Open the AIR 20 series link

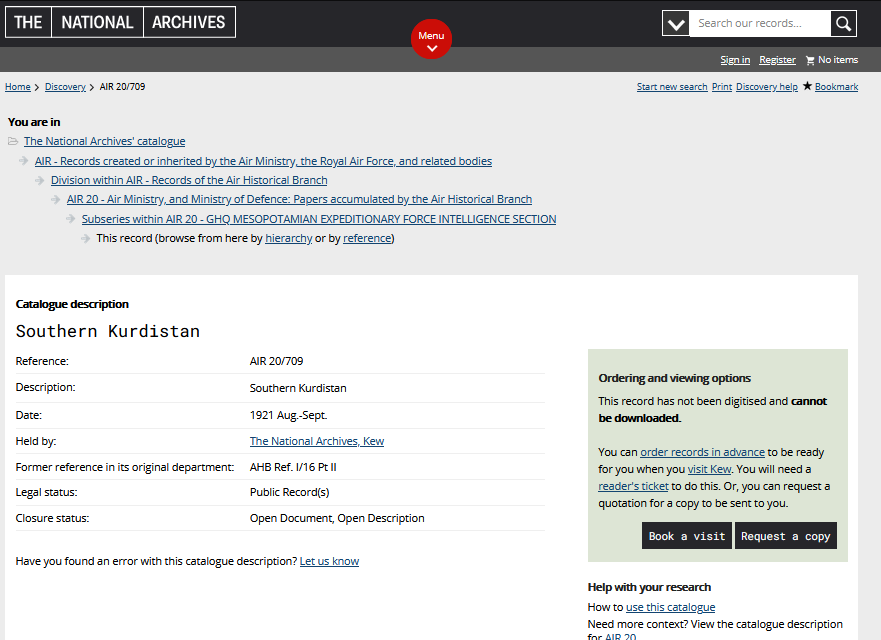click(299, 199)
